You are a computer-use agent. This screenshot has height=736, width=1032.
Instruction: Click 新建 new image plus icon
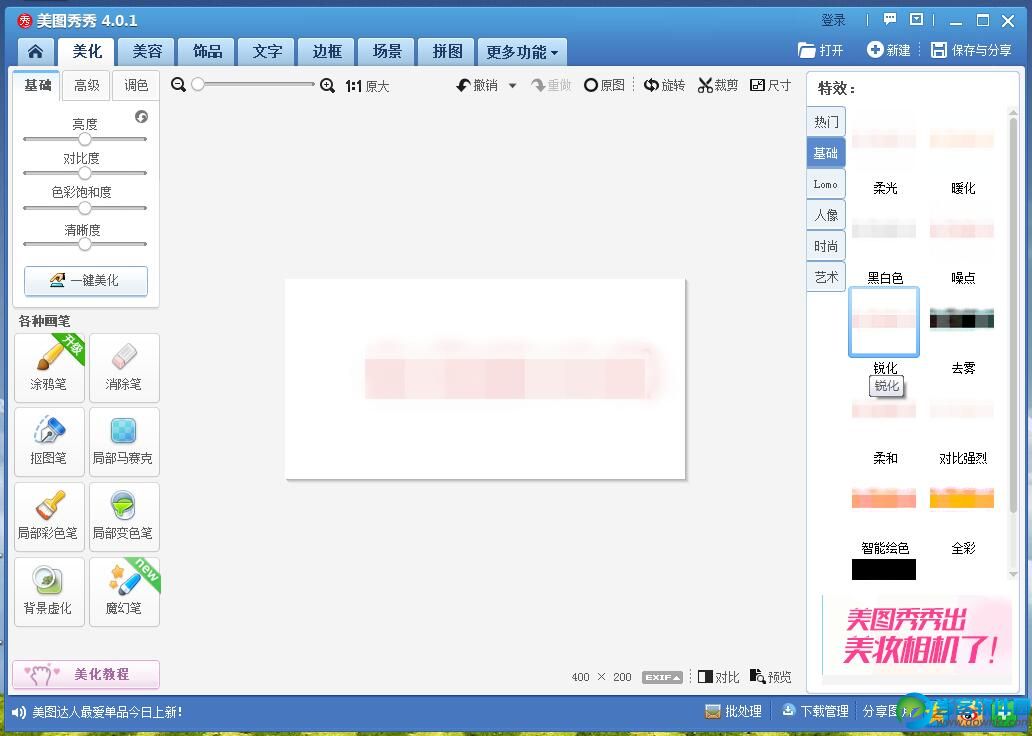889,50
